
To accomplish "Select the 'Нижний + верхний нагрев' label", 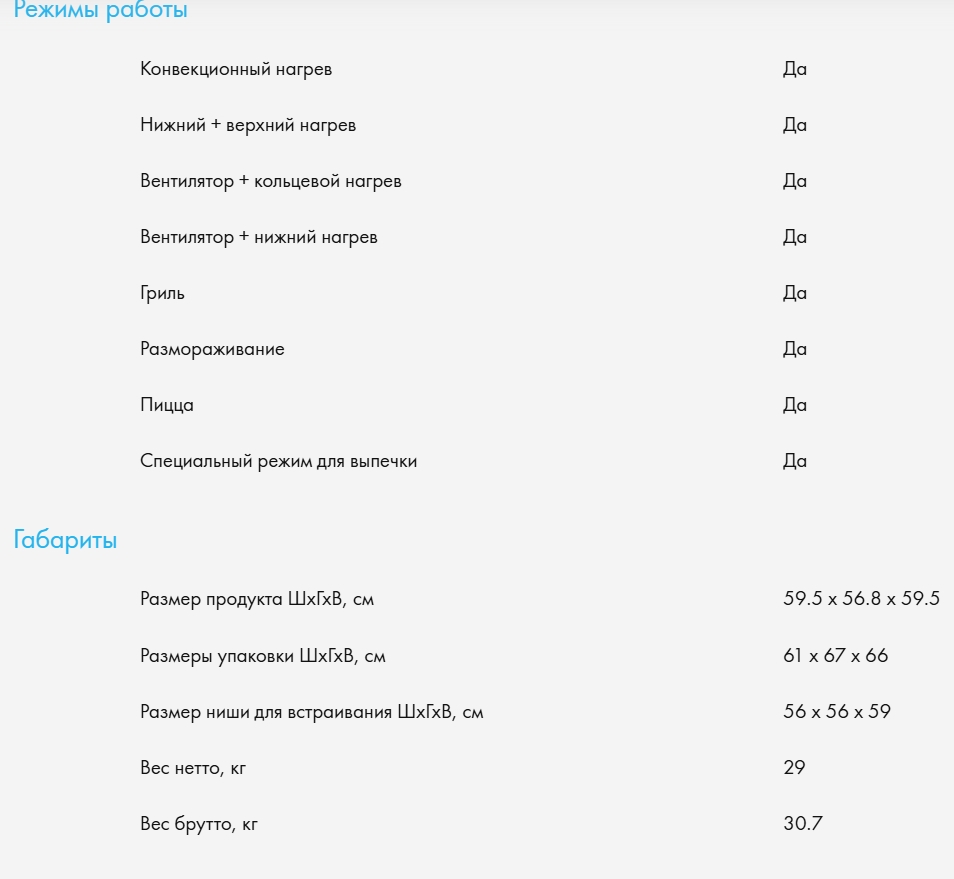I will [x=248, y=125].
